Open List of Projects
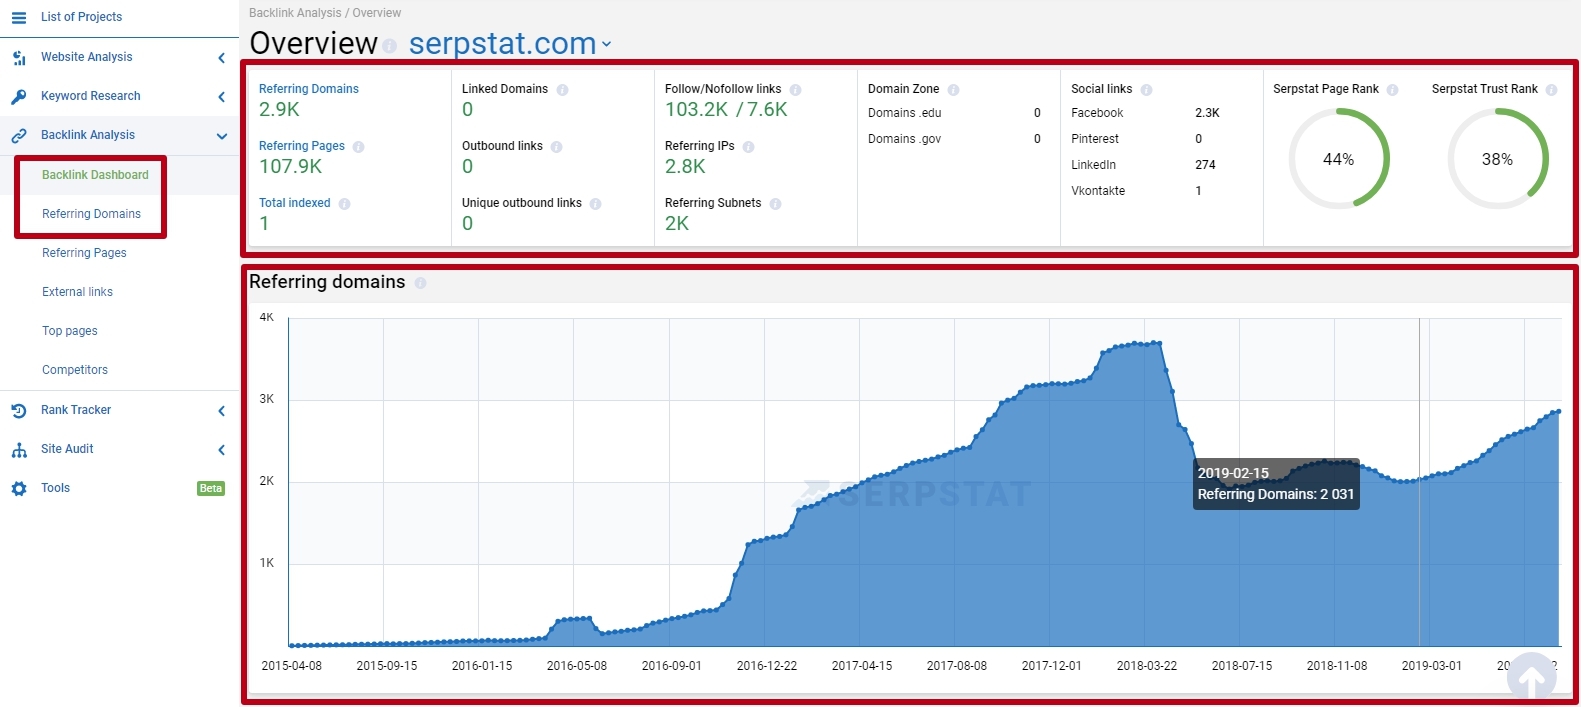 click(81, 17)
